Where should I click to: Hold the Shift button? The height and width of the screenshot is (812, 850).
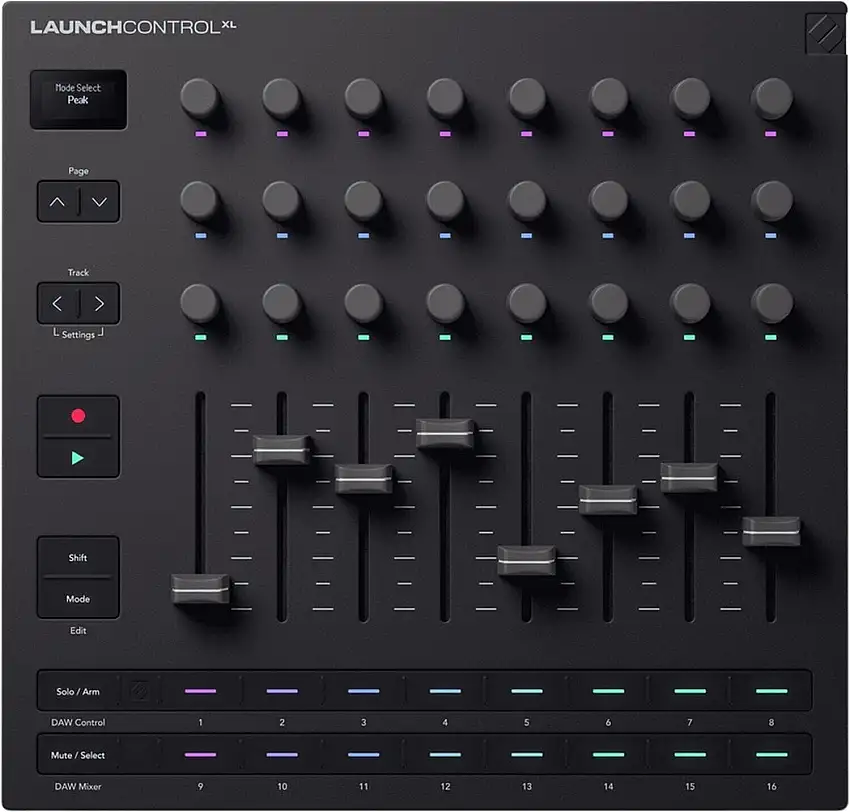tap(78, 557)
